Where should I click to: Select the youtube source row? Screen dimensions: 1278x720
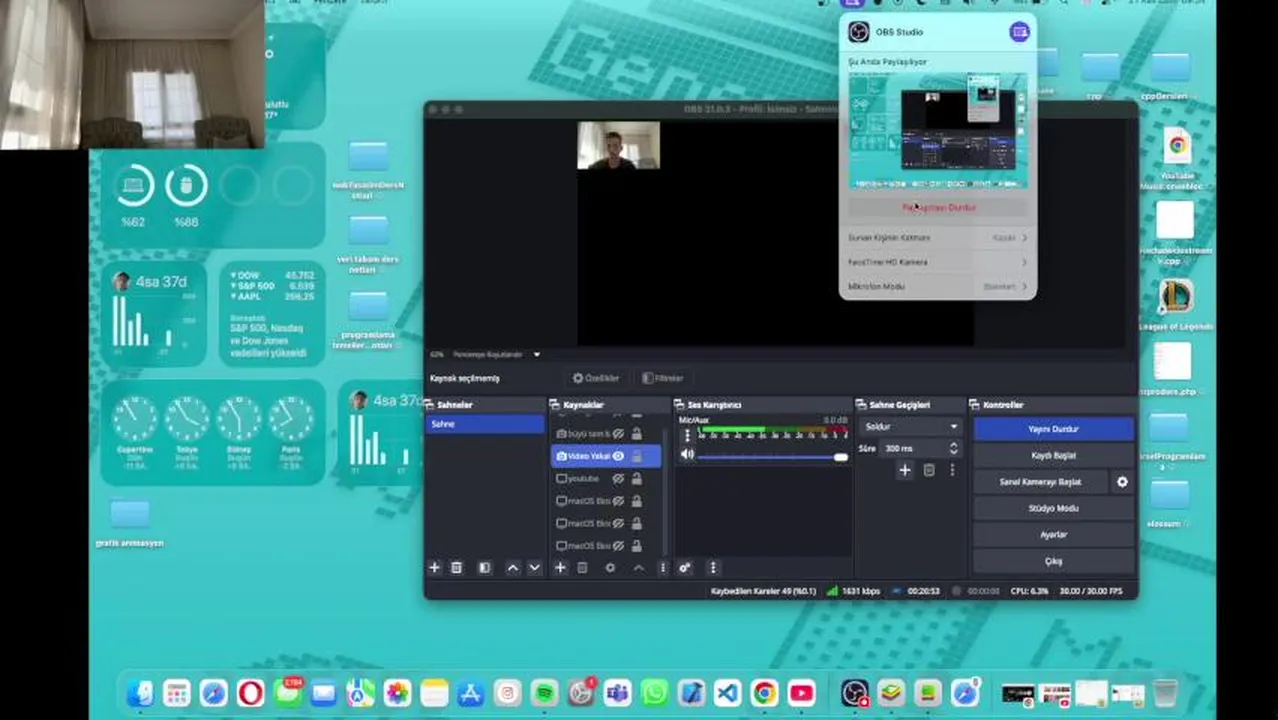605,479
